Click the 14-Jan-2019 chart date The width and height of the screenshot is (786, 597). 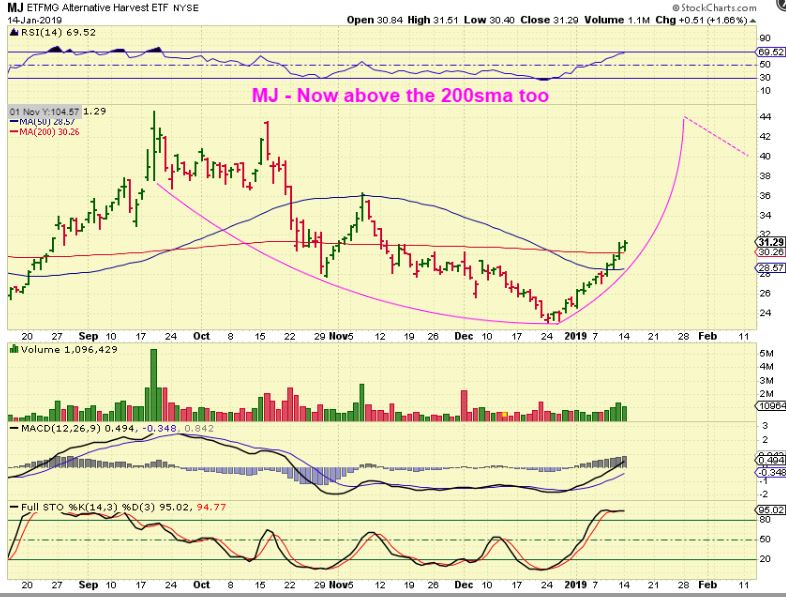click(35, 20)
